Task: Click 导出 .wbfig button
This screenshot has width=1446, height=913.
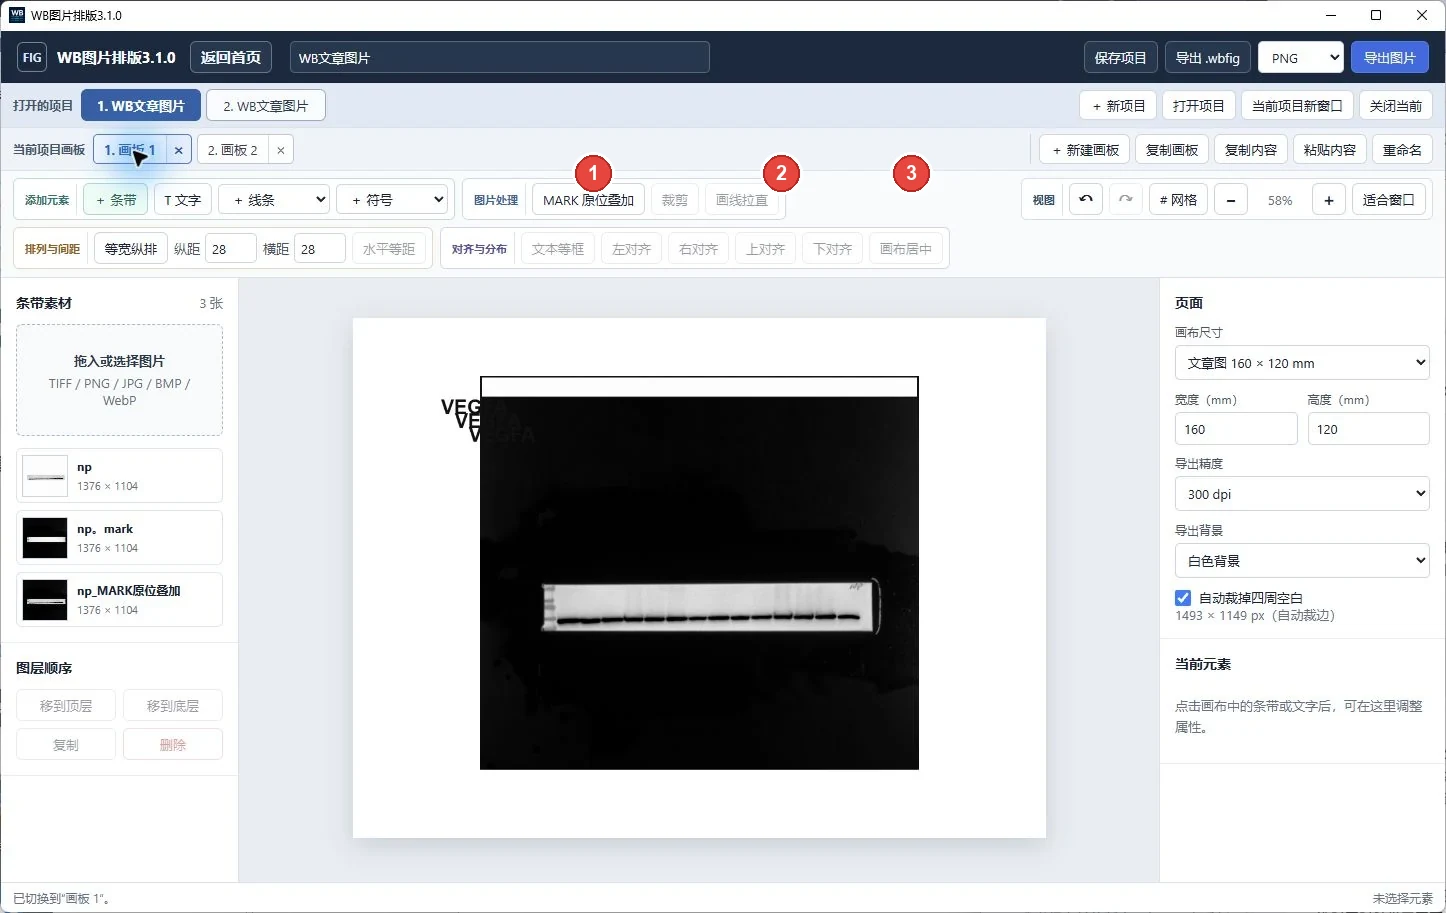Action: tap(1207, 57)
